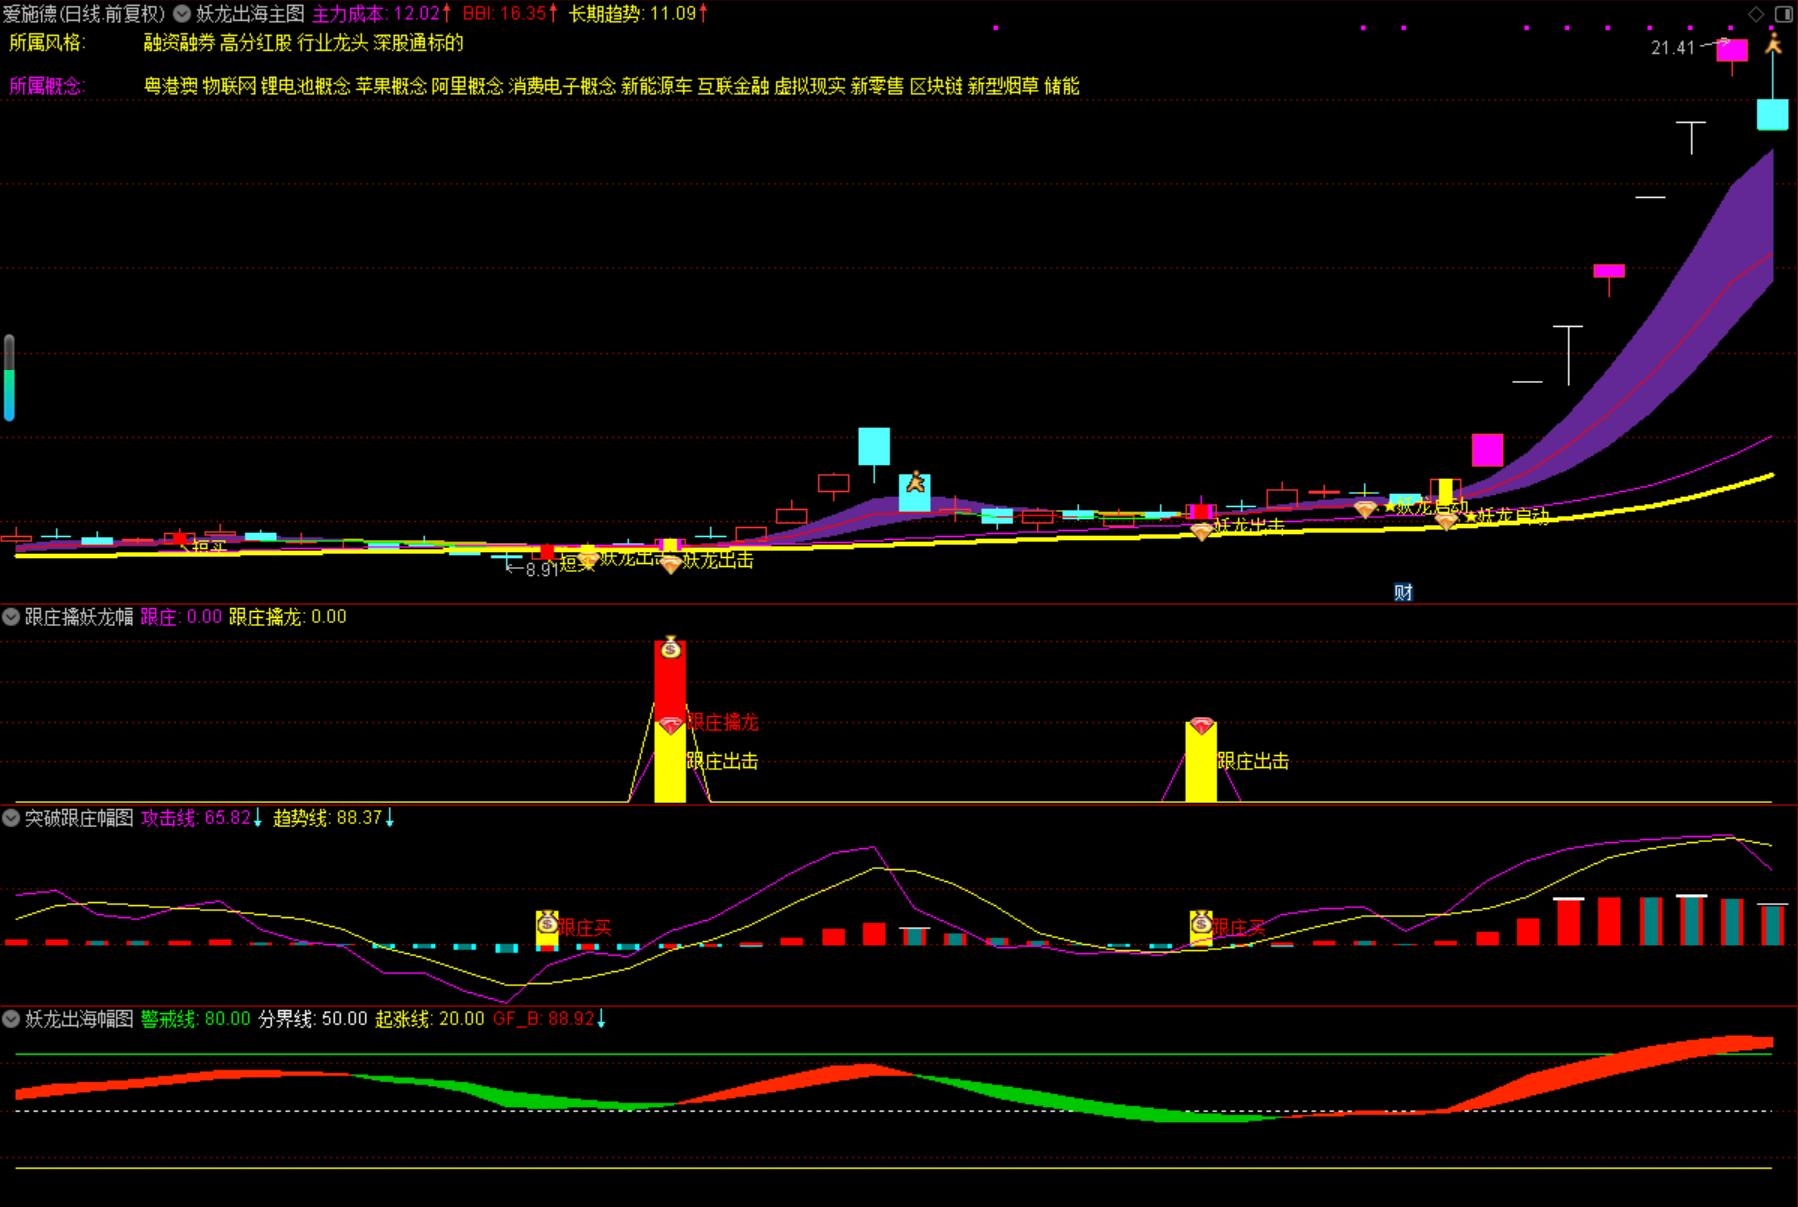Image resolution: width=1798 pixels, height=1207 pixels.
Task: Click the diamond icon in top-right corner
Action: [x=1756, y=14]
